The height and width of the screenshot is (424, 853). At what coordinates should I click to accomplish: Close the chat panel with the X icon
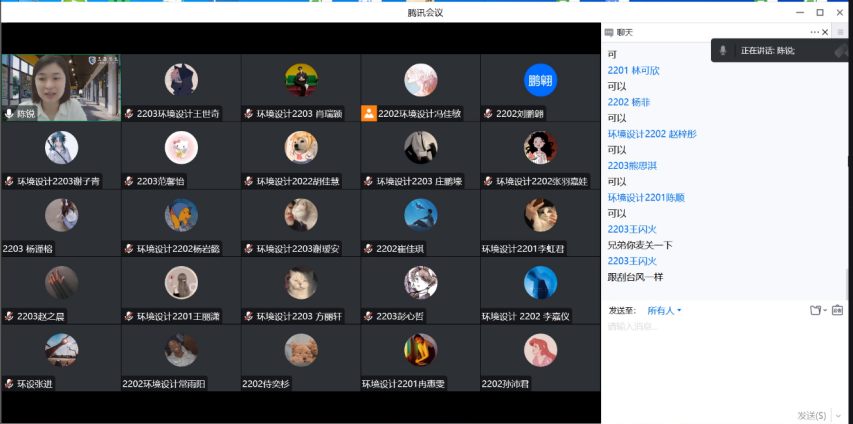827,33
